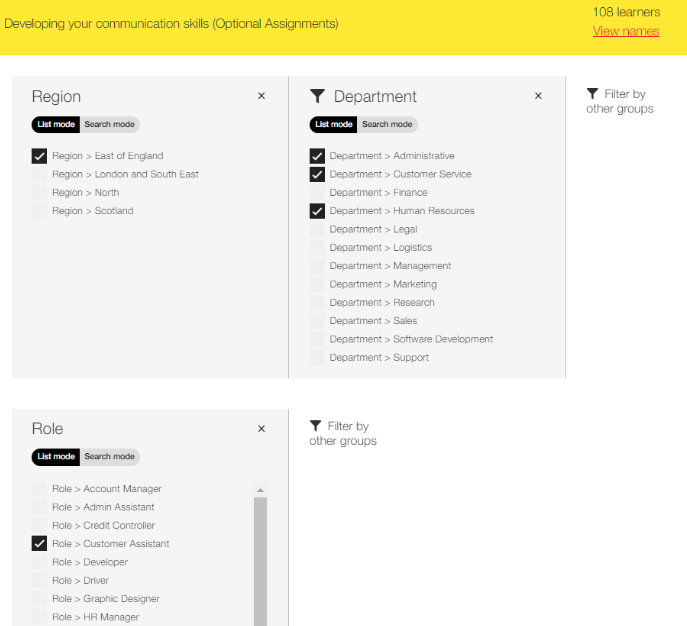Screen dimensions: 687x626
Task: Check Department Software Development checkbox
Action: click(317, 340)
